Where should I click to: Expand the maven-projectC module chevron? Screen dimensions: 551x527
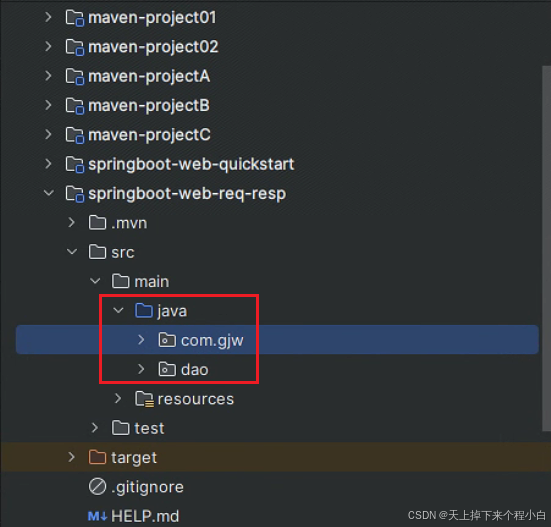[x=48, y=135]
